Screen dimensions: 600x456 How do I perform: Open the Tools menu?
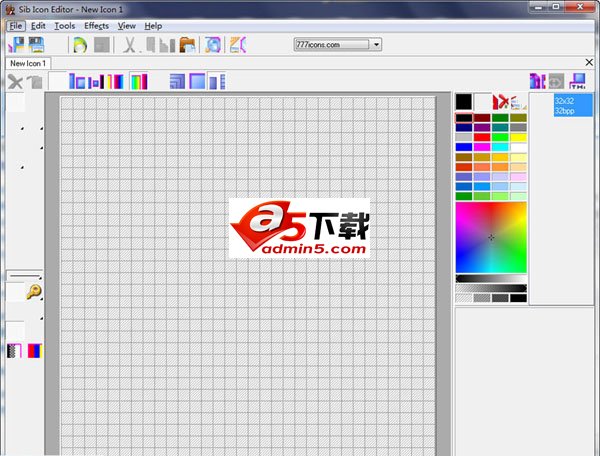tap(65, 25)
